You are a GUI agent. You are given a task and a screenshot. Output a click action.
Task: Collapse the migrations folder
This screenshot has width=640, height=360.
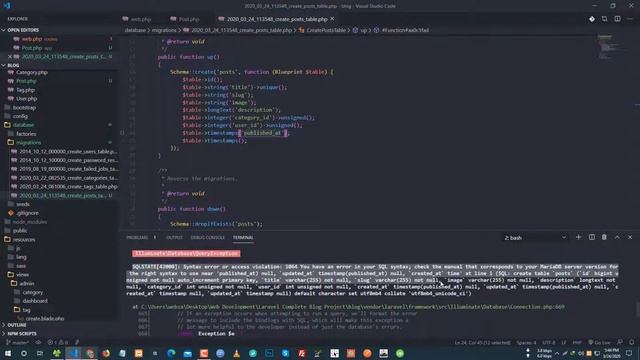(29, 142)
